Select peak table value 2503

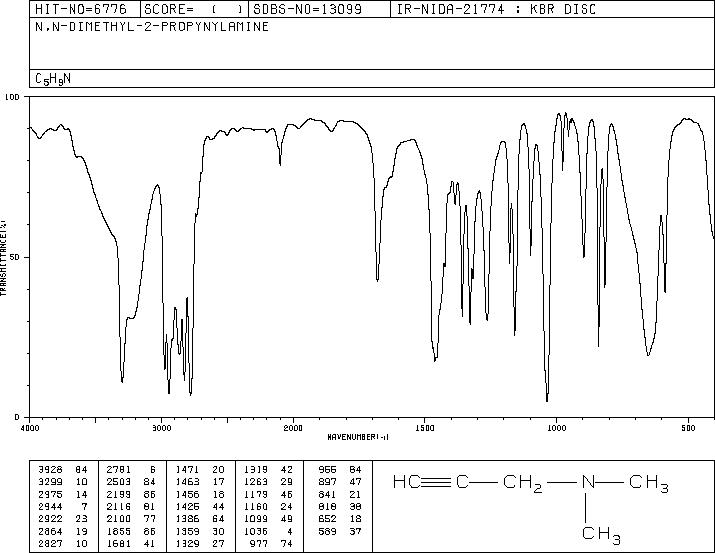[119, 482]
